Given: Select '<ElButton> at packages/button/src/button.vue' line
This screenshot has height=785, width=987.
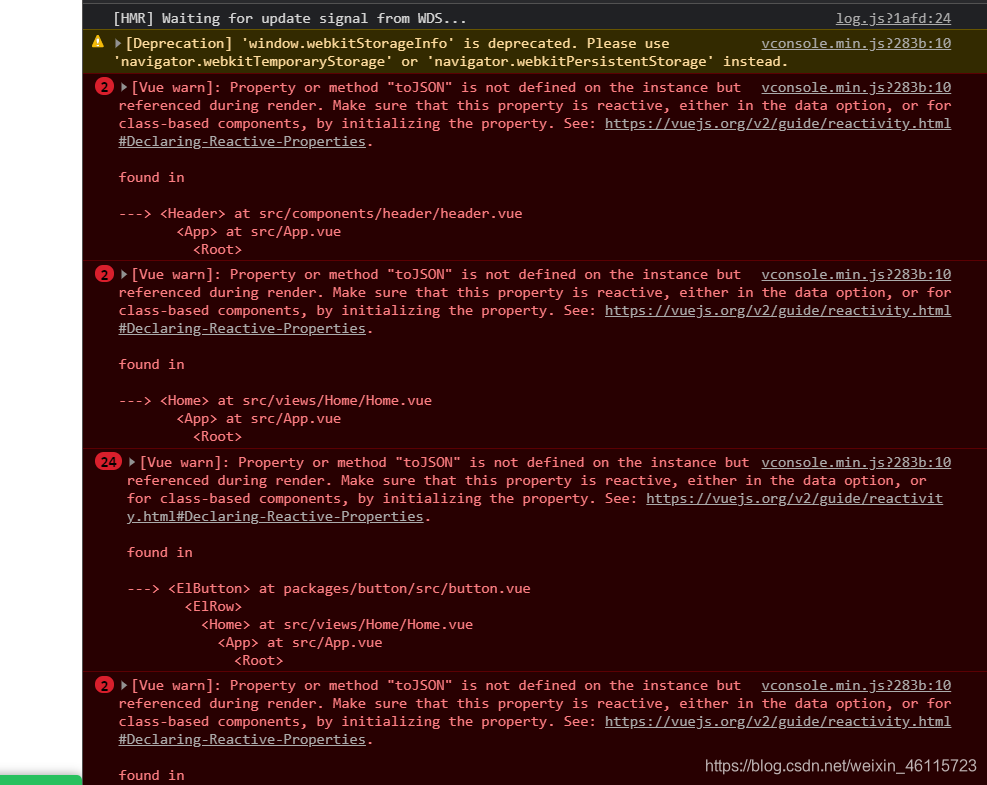Looking at the screenshot, I should point(349,589).
